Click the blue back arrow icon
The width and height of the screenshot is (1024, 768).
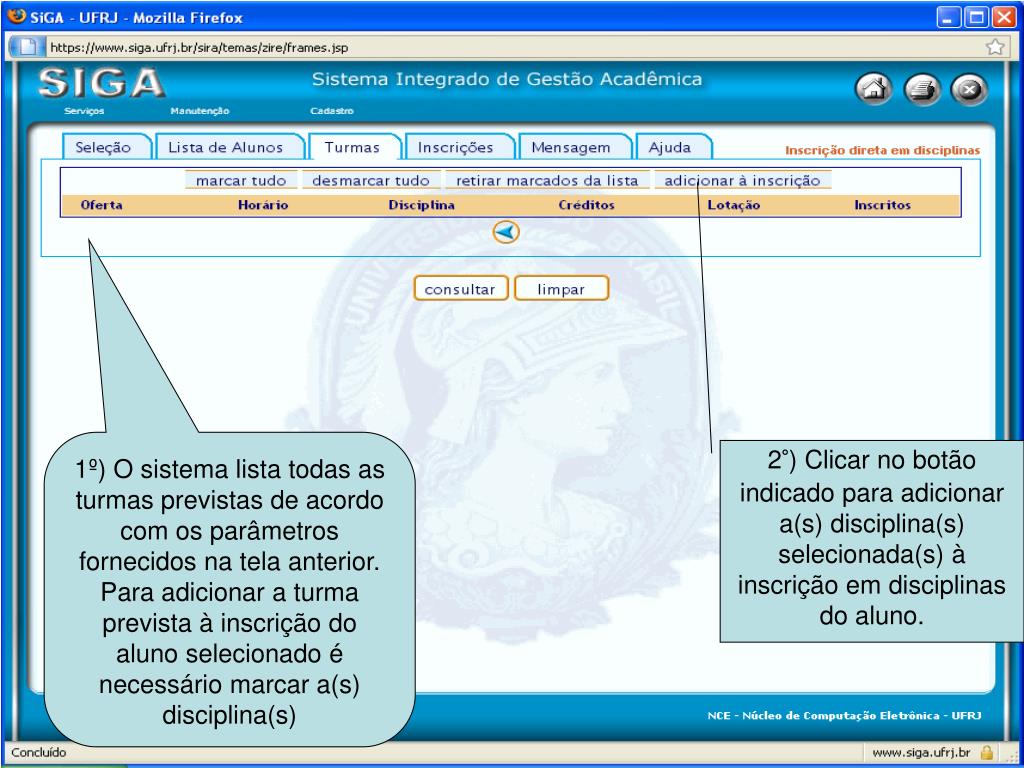pyautogui.click(x=506, y=232)
